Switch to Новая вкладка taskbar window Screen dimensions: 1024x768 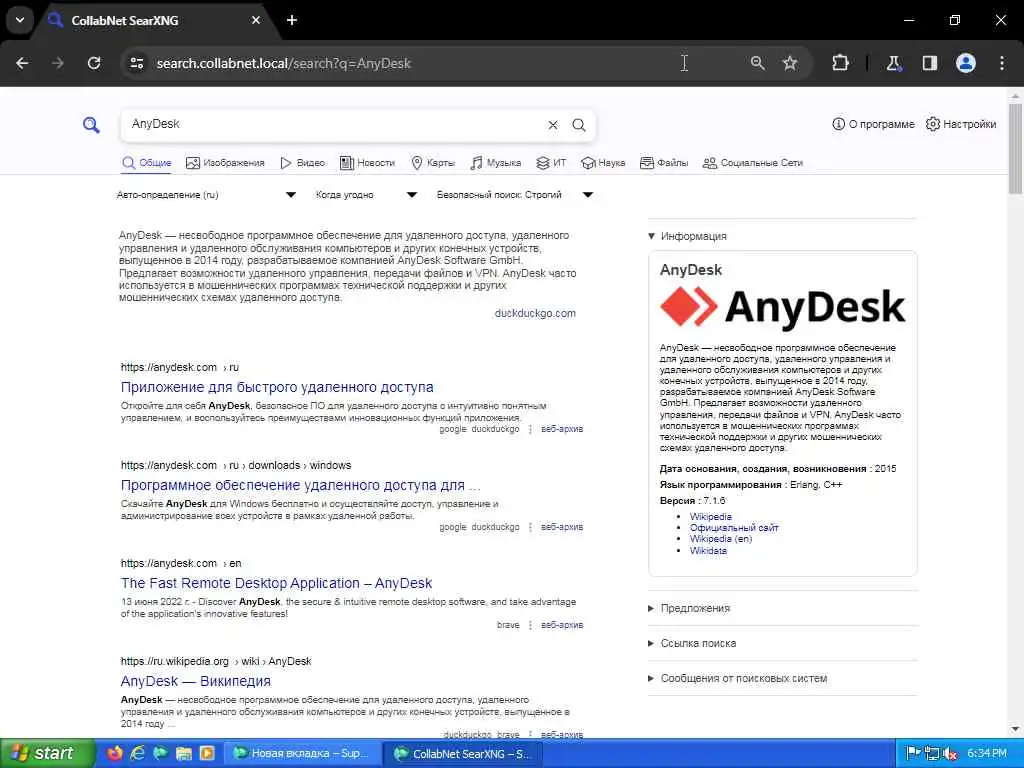click(302, 754)
